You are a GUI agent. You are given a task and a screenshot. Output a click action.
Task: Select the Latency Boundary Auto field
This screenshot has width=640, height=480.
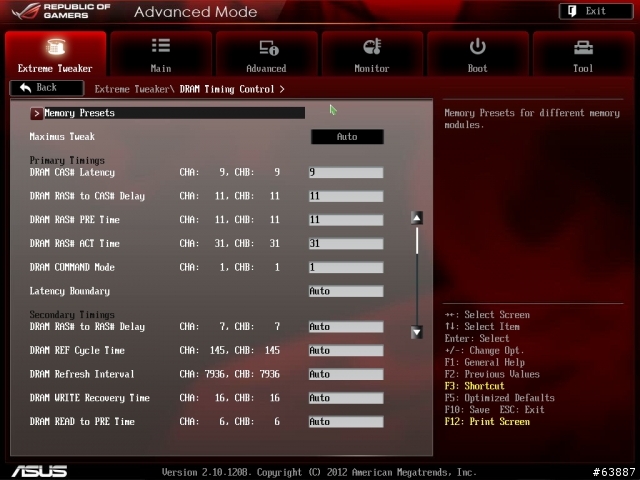tap(346, 291)
